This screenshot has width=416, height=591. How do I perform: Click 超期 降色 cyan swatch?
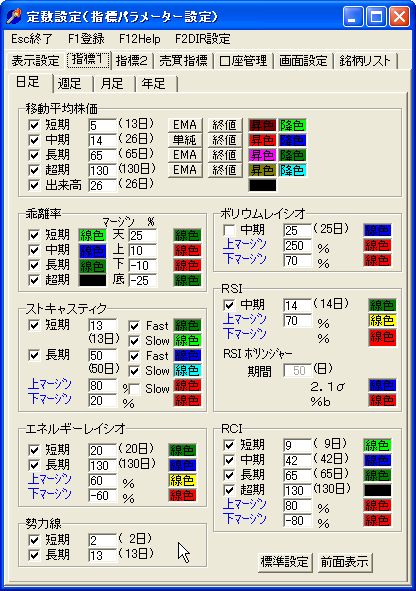pos(292,170)
